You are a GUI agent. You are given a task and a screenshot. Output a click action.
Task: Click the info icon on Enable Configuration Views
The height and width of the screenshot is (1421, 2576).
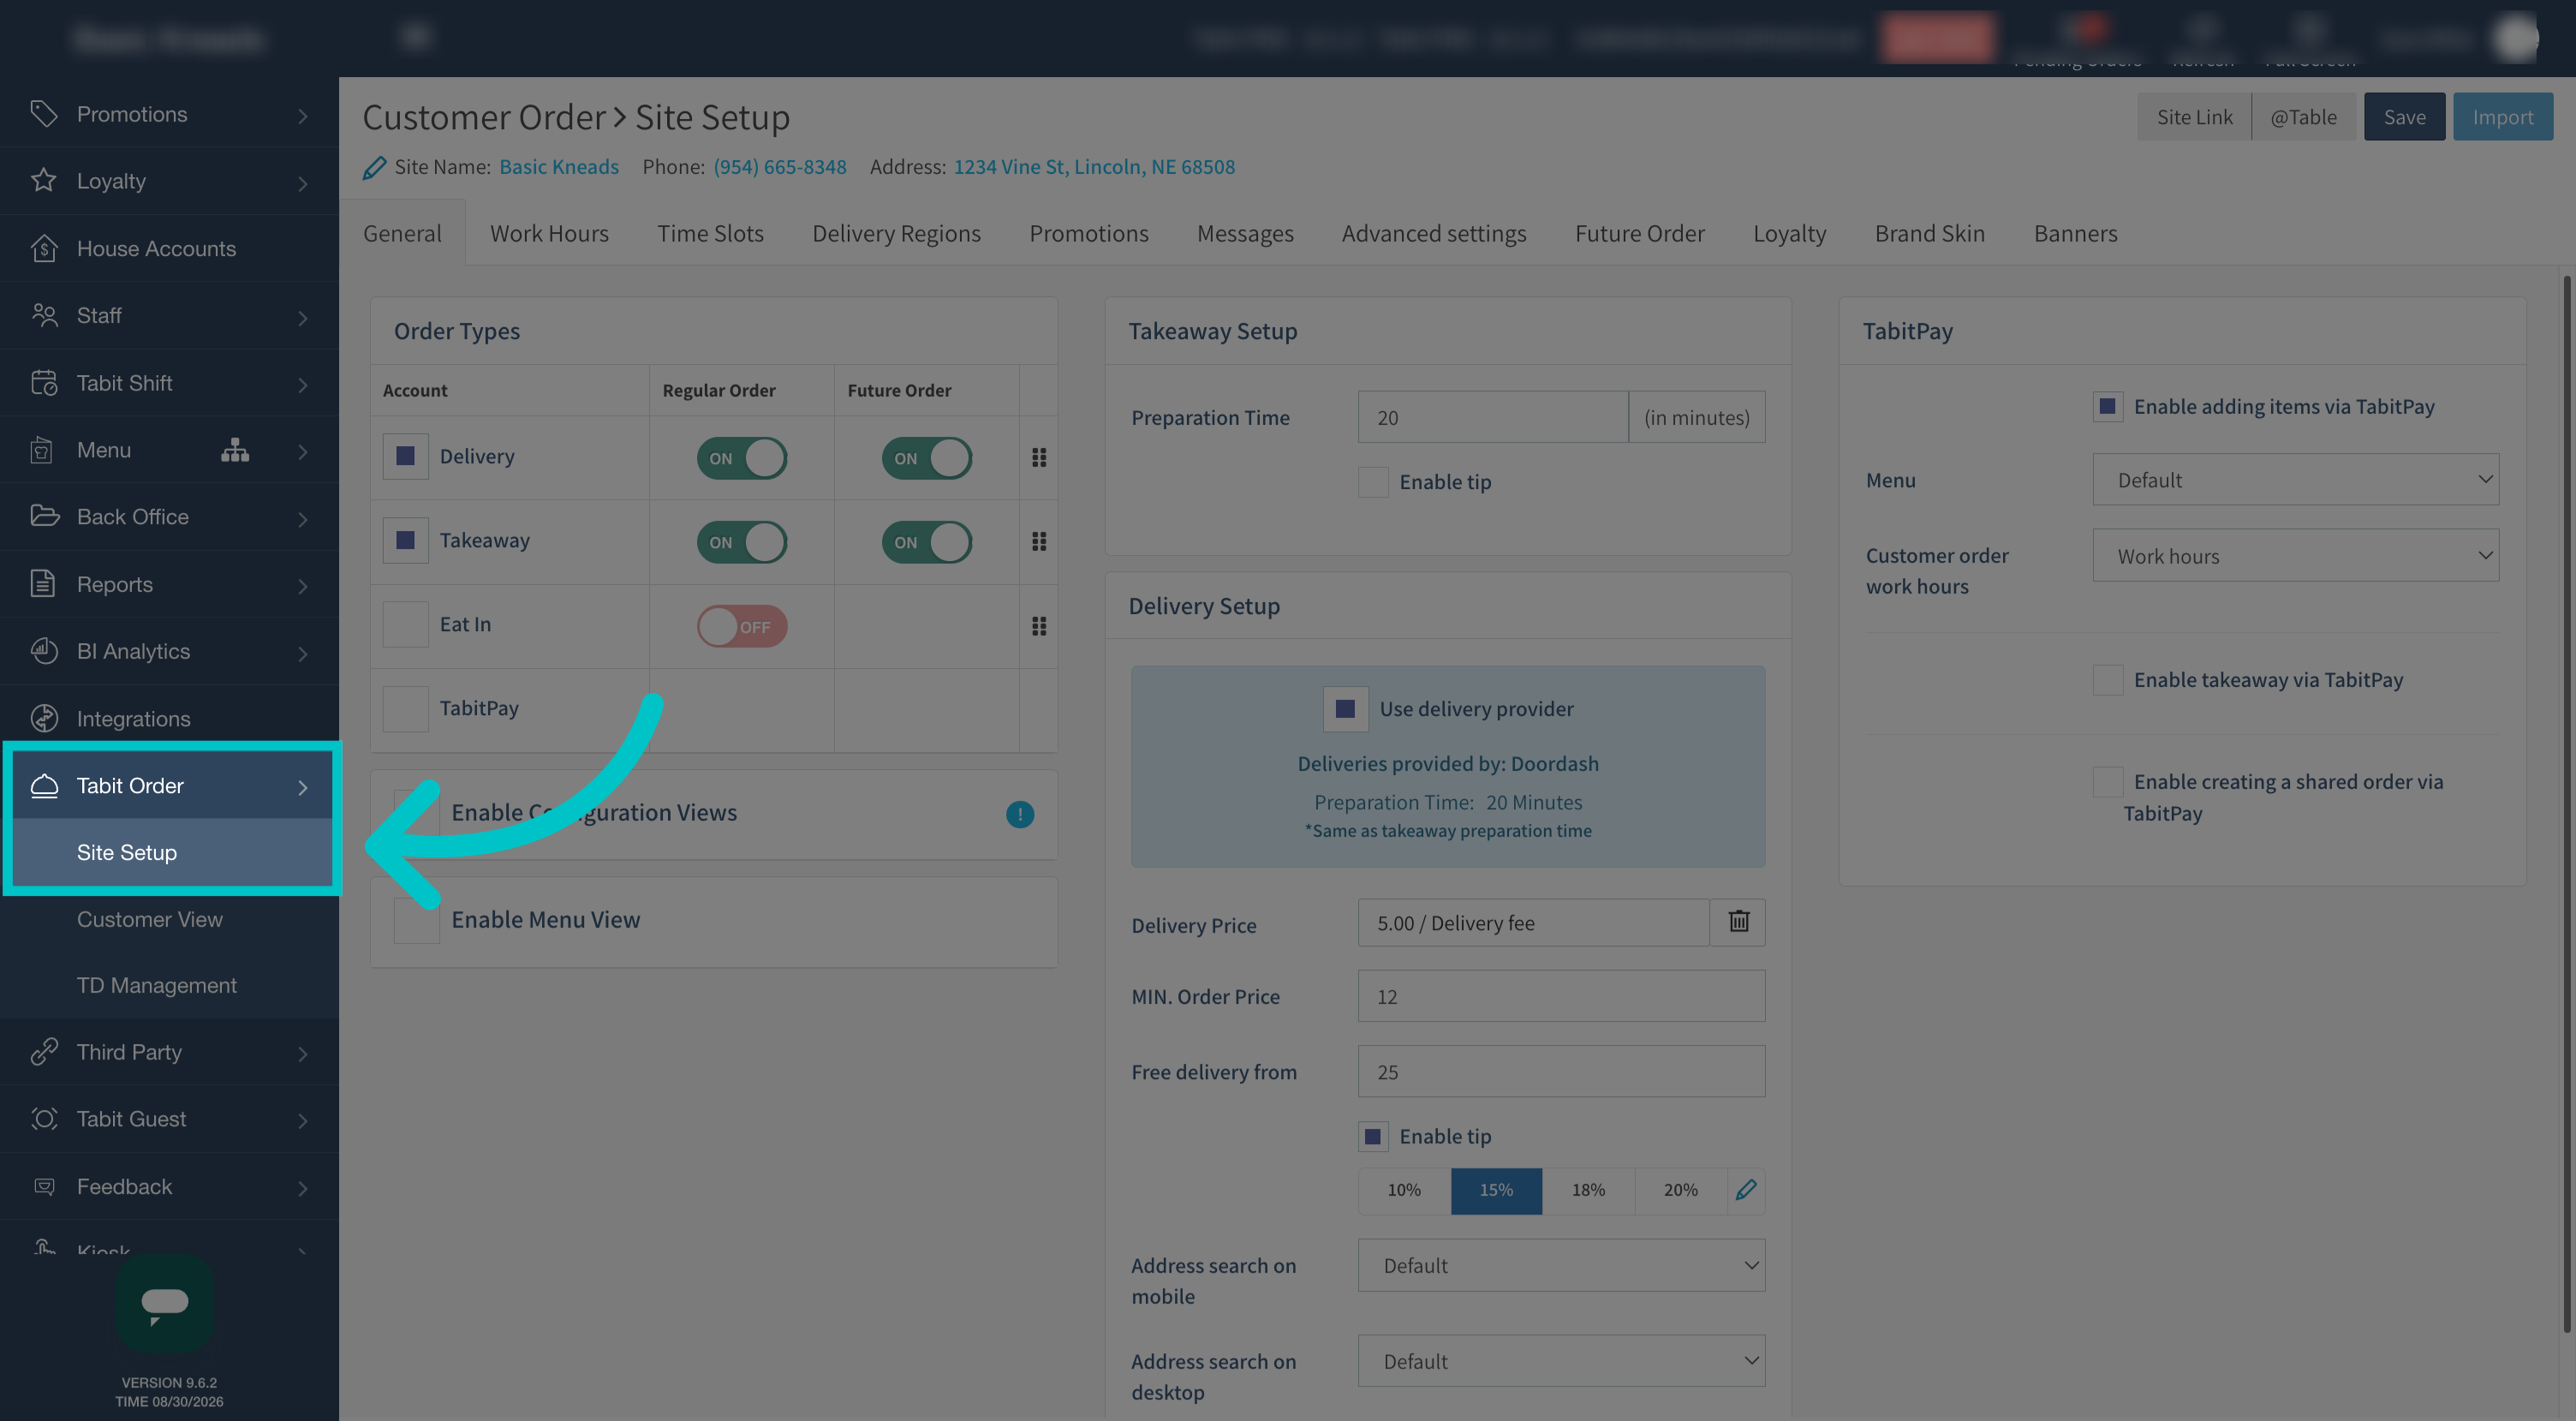click(1019, 814)
